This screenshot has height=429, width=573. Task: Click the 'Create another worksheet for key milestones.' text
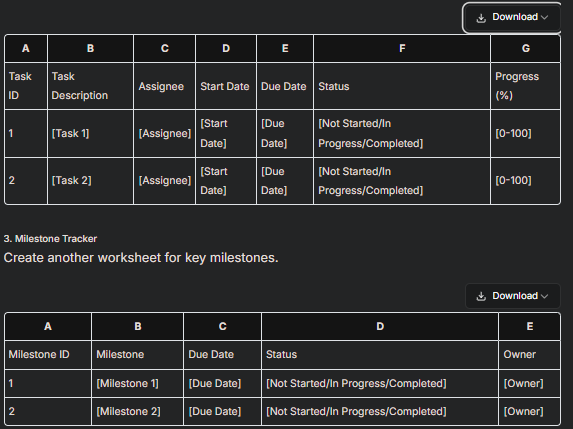click(x=141, y=258)
